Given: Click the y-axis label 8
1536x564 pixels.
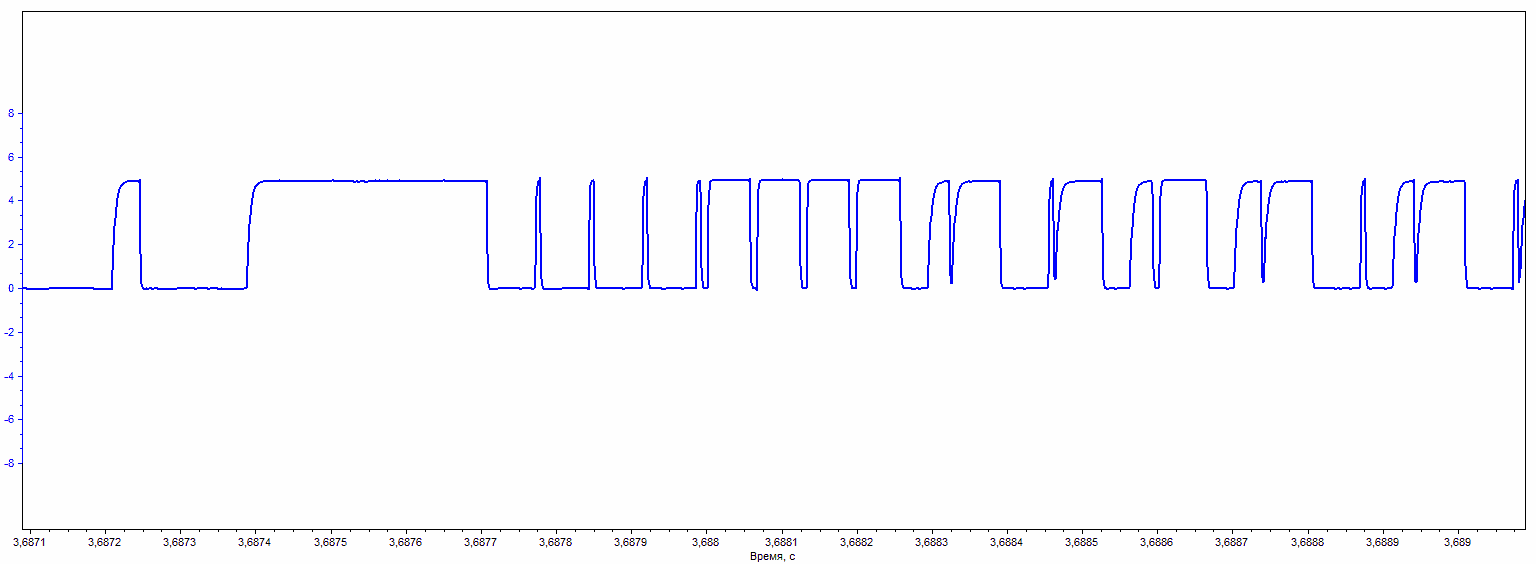Looking at the screenshot, I should (11, 113).
